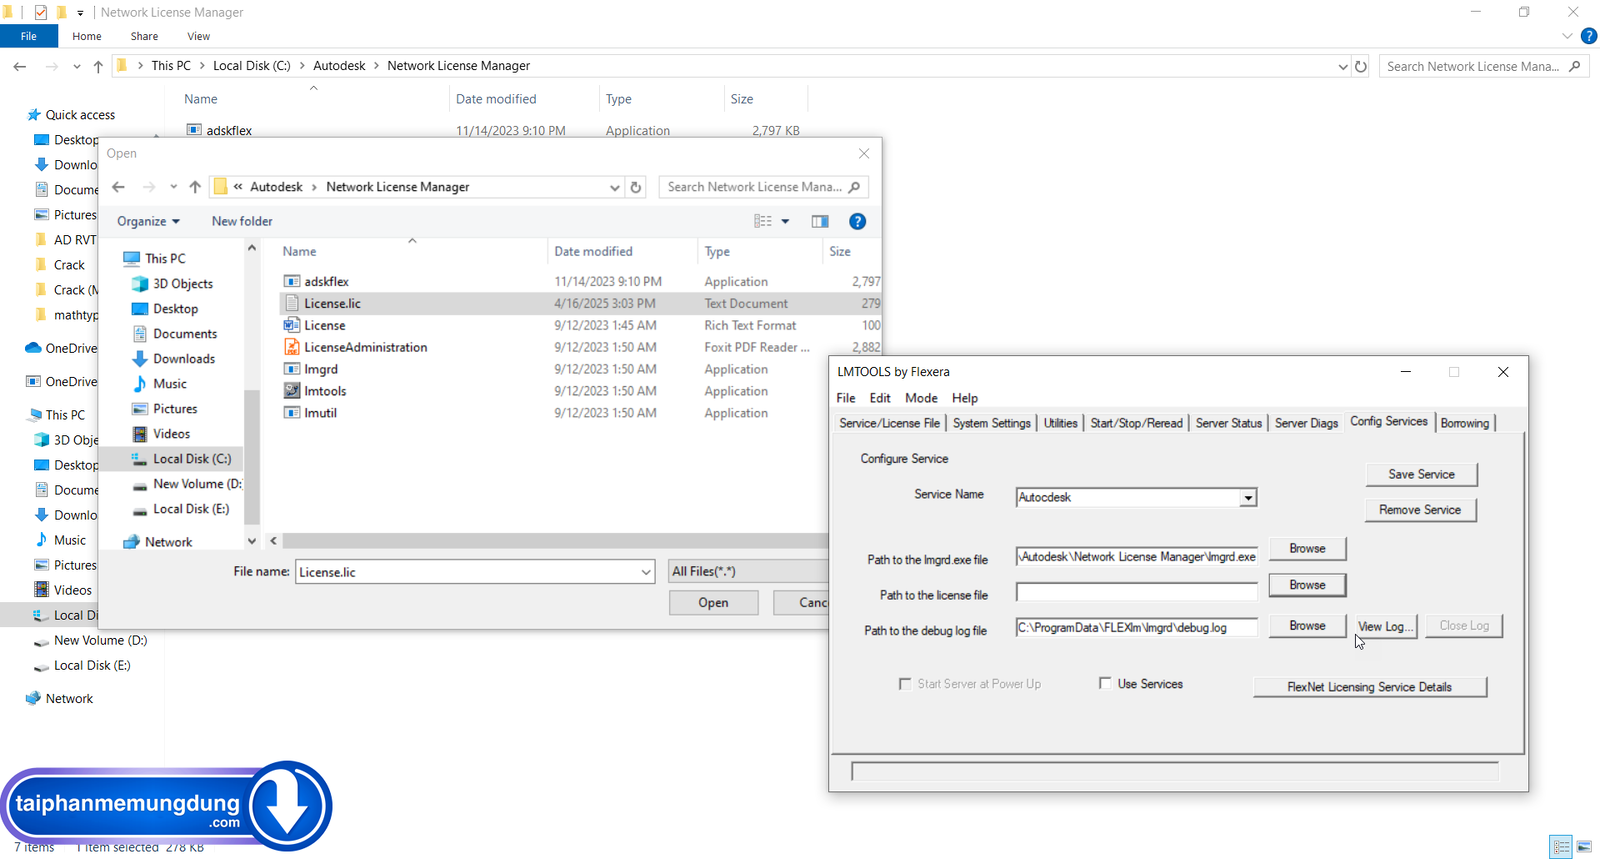1600x859 pixels.
Task: Expand the Open dialog address bar history dropdown
Action: coord(614,187)
